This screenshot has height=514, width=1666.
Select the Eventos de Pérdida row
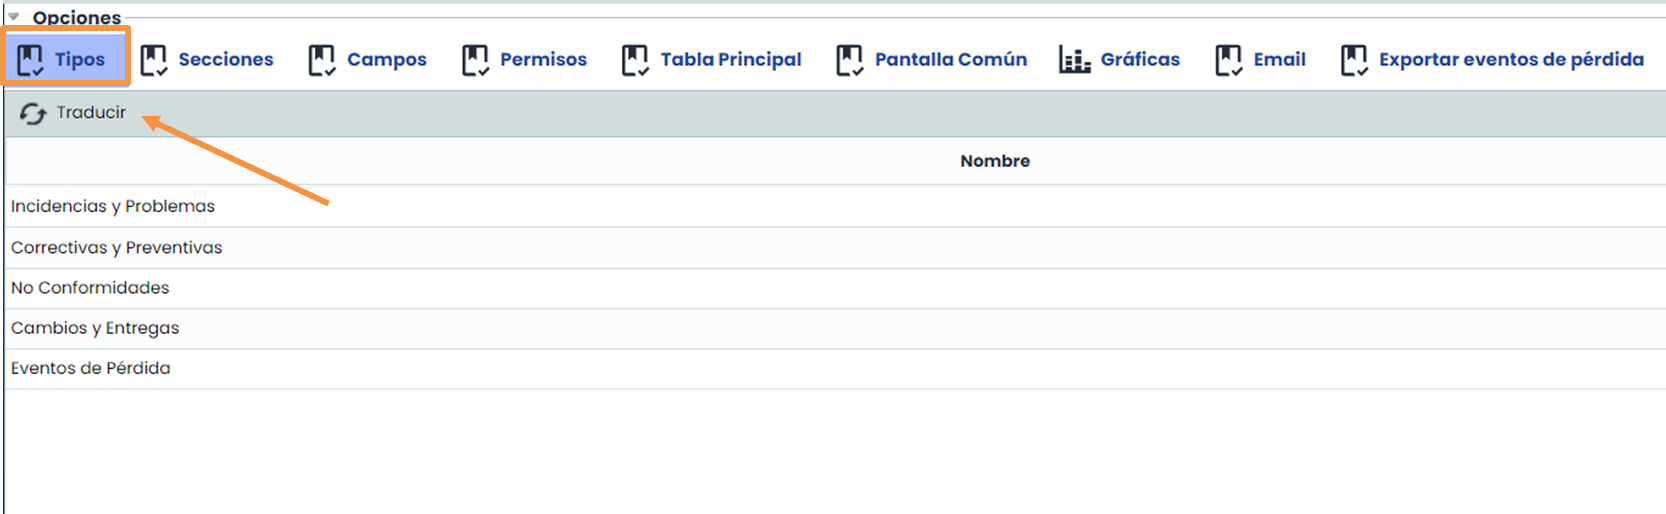coord(91,369)
